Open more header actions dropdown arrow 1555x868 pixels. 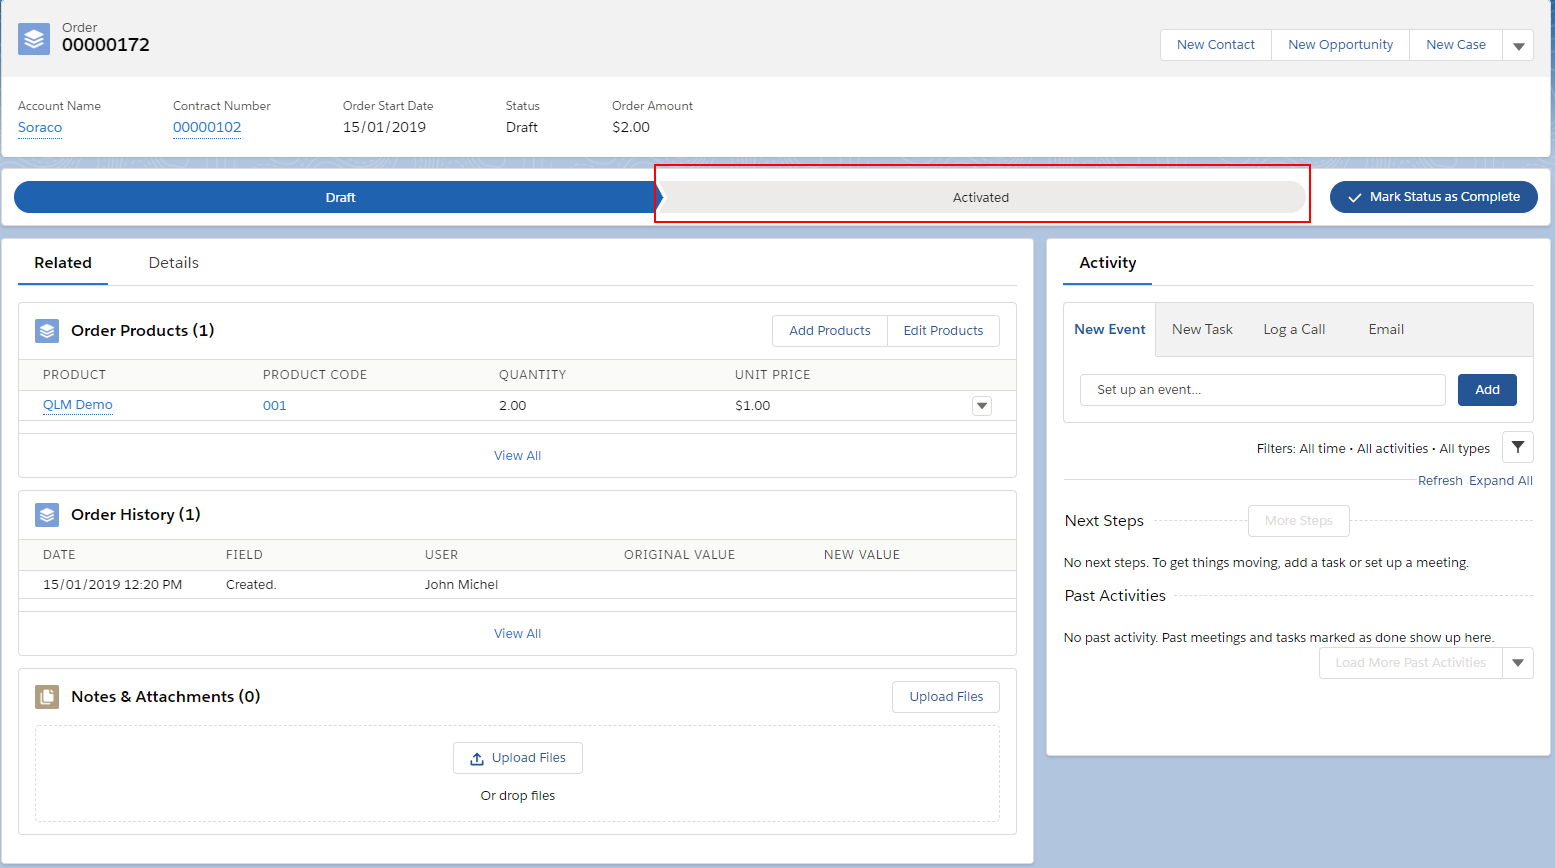1518,45
